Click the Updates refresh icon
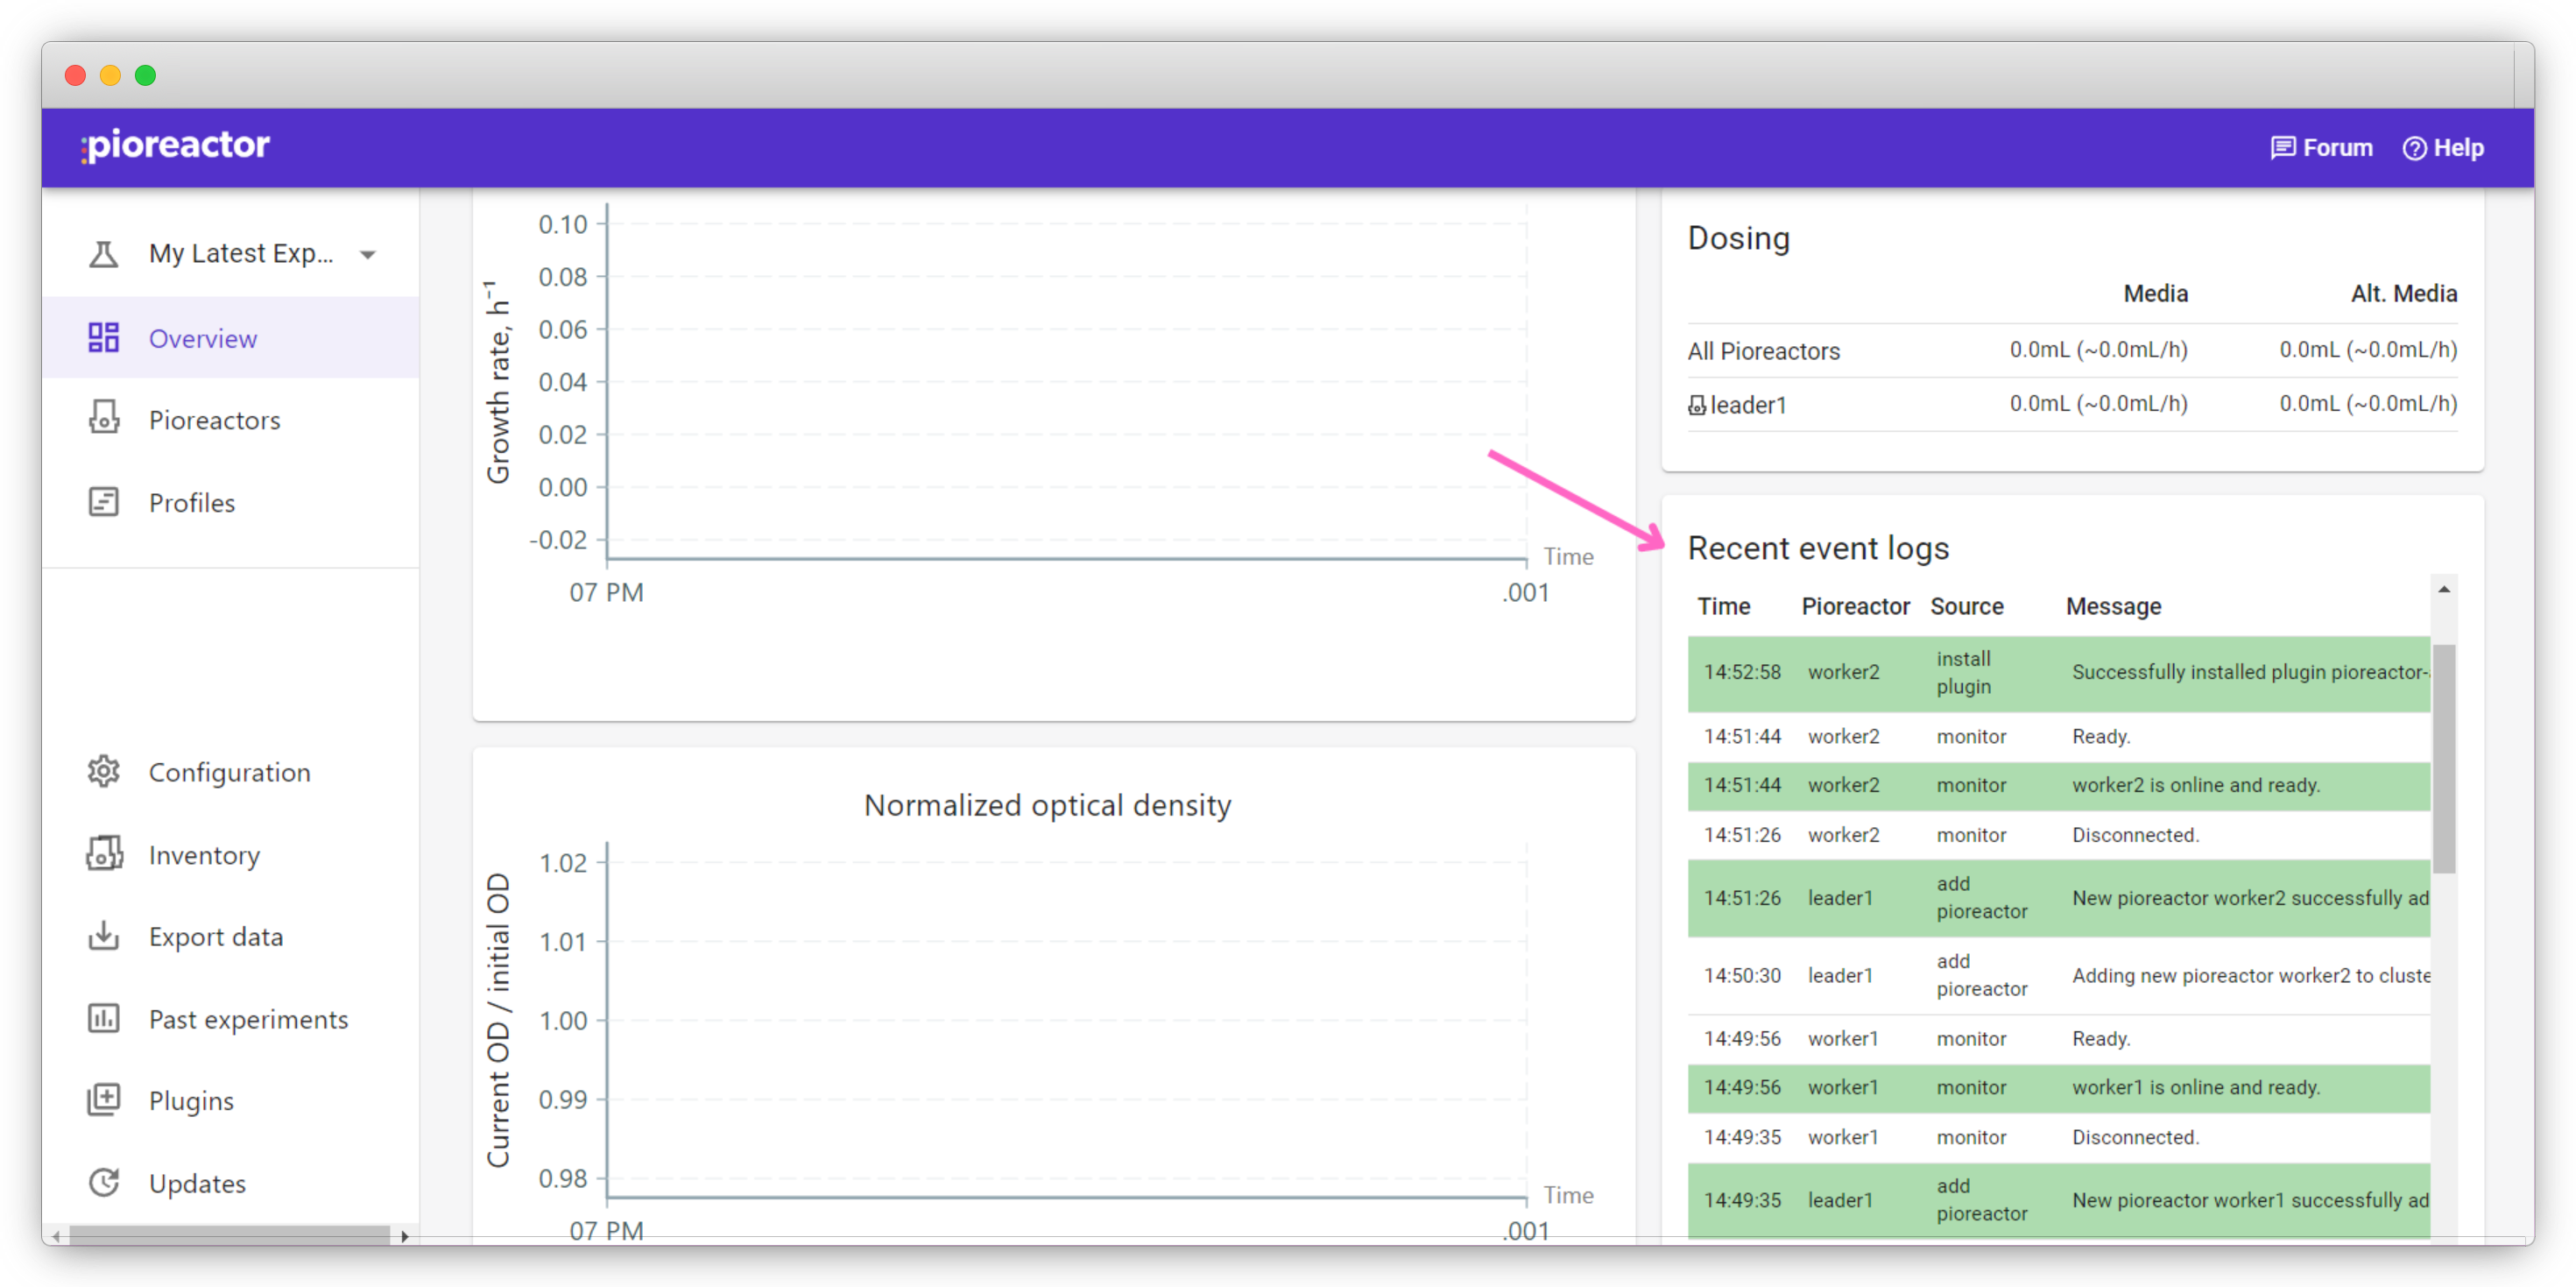The image size is (2576, 1287). (103, 1183)
